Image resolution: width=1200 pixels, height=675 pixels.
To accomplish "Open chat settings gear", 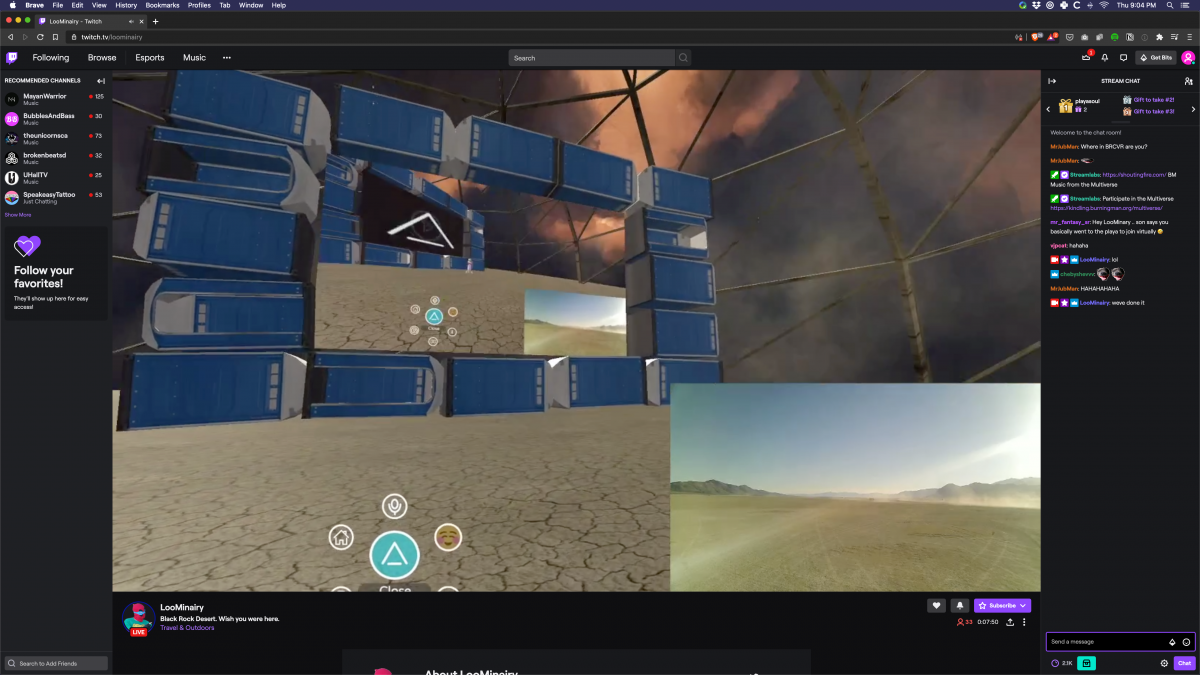I will pos(1164,663).
